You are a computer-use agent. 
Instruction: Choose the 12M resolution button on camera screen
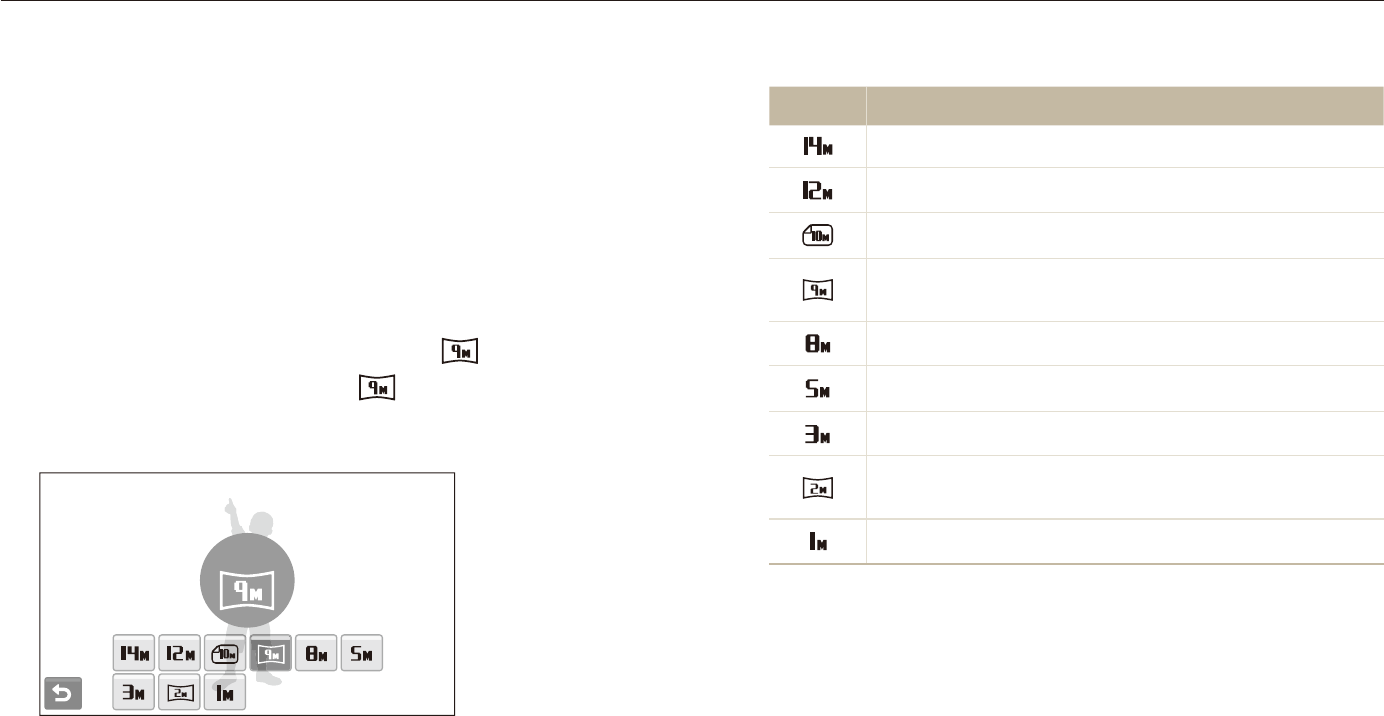(x=180, y=654)
